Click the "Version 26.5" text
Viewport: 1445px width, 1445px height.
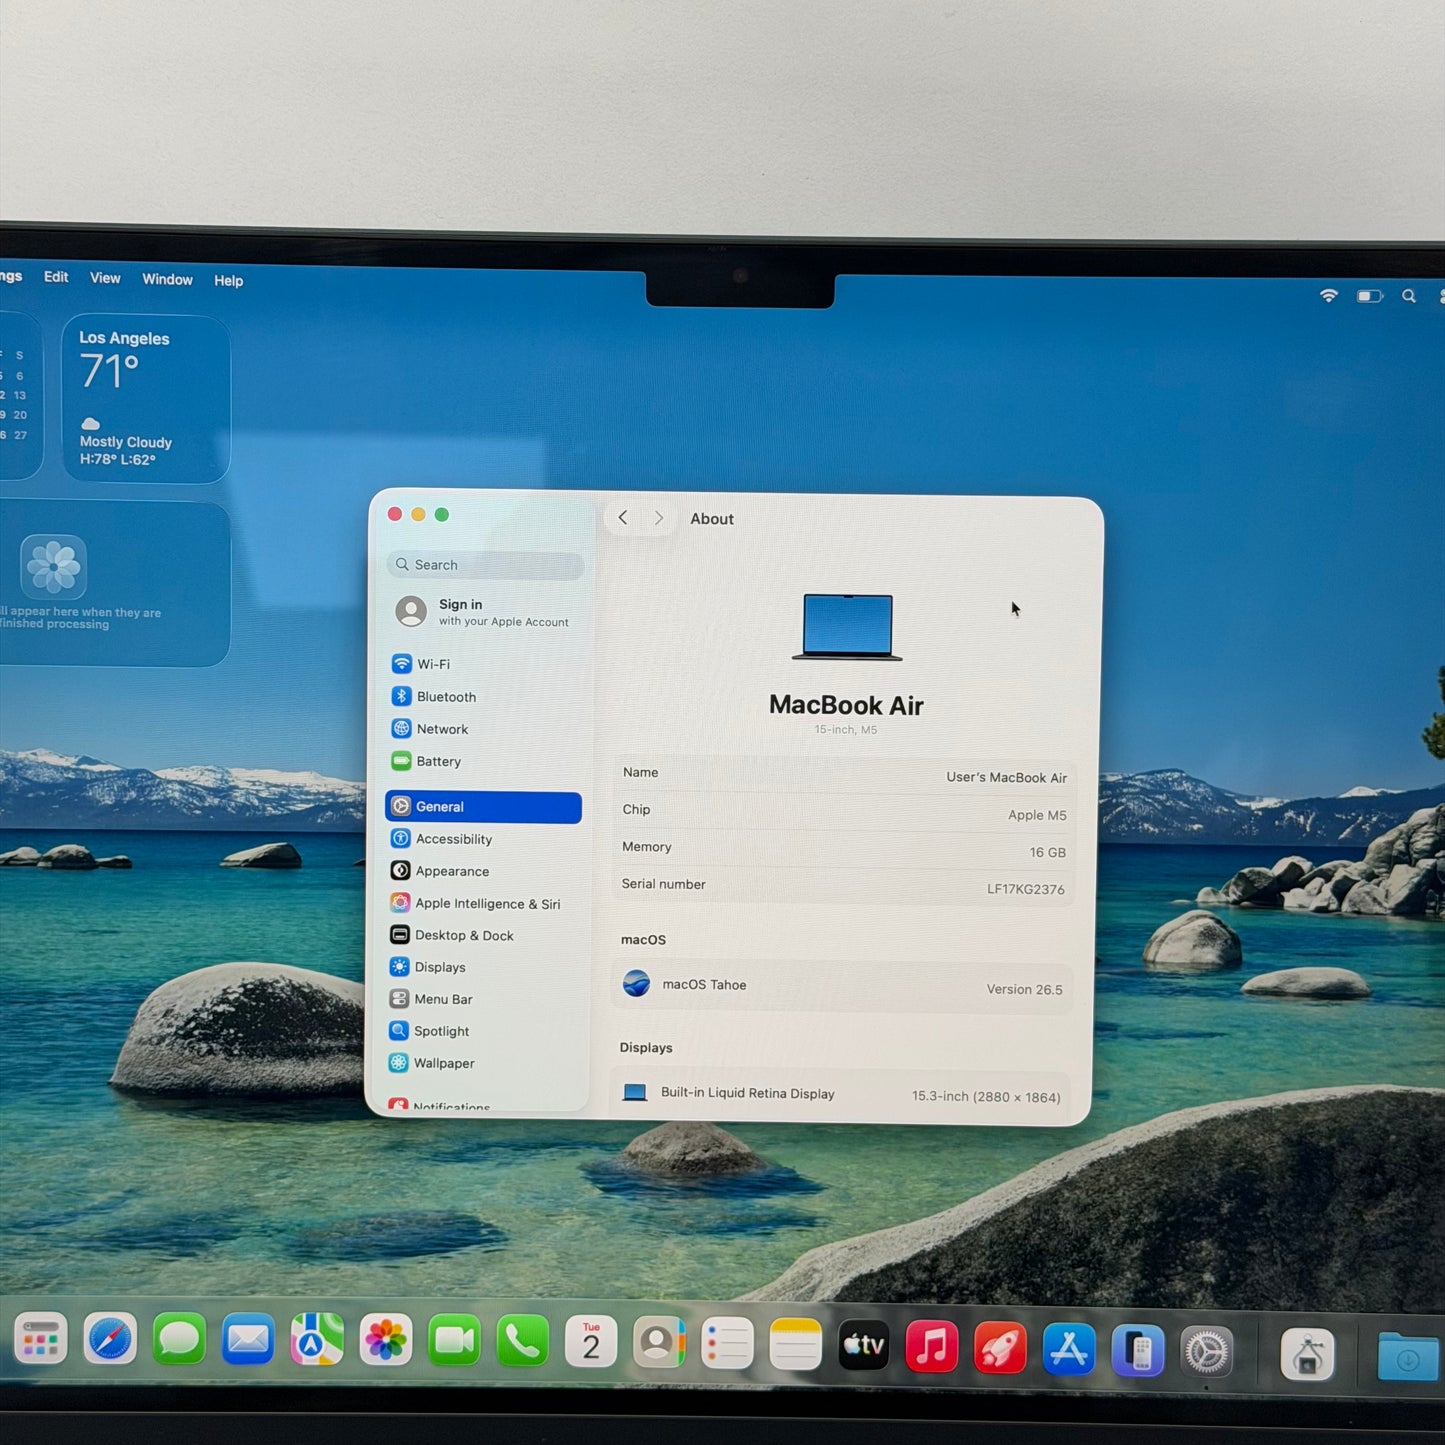(1024, 989)
